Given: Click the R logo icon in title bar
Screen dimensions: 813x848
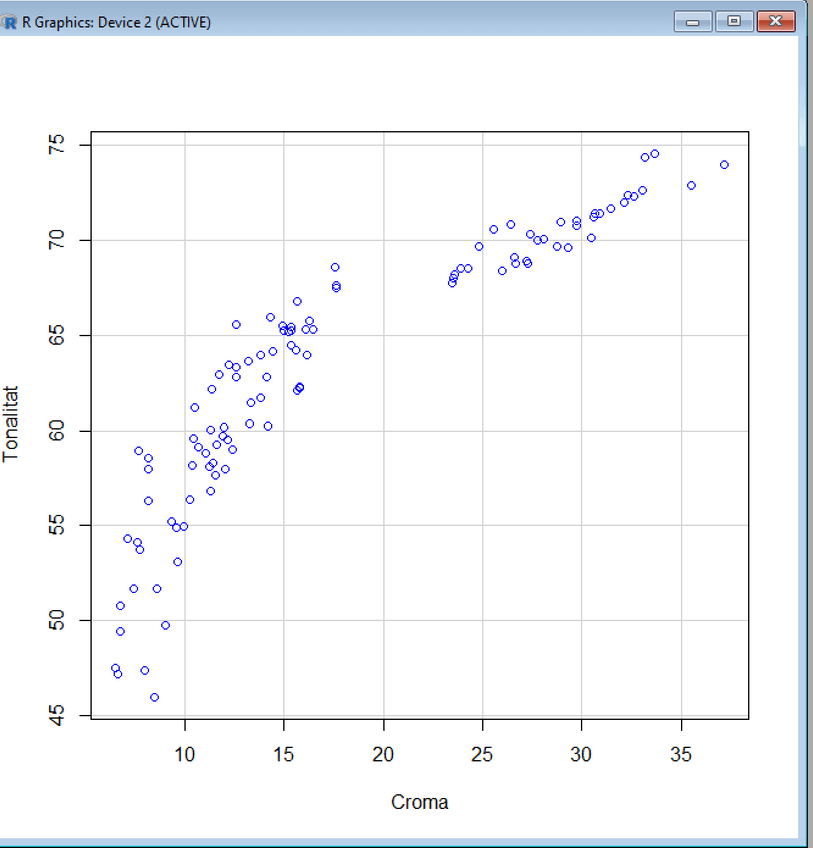Looking at the screenshot, I should (x=9, y=22).
